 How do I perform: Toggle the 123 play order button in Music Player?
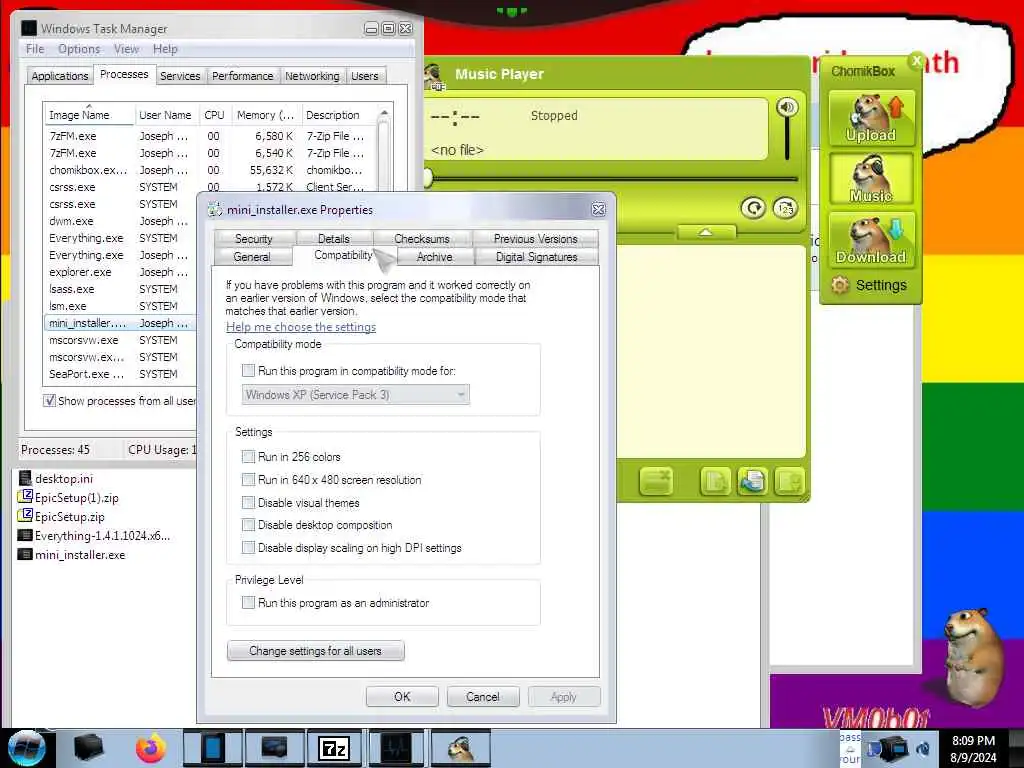pos(786,208)
